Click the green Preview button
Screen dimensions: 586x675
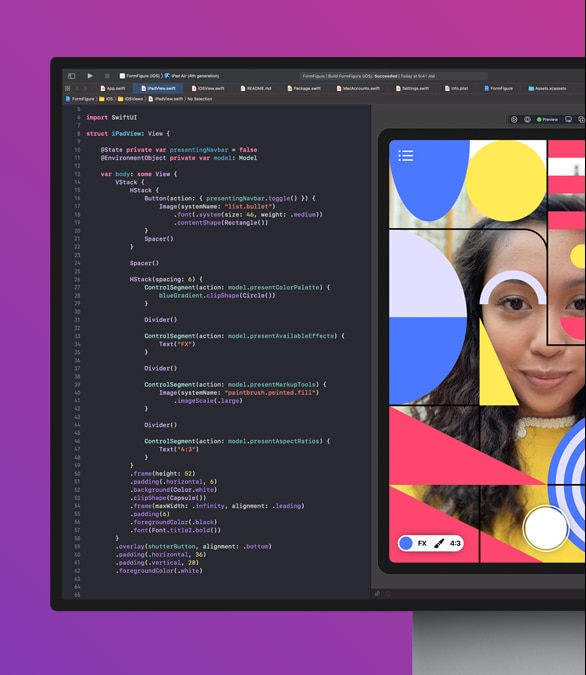547,119
